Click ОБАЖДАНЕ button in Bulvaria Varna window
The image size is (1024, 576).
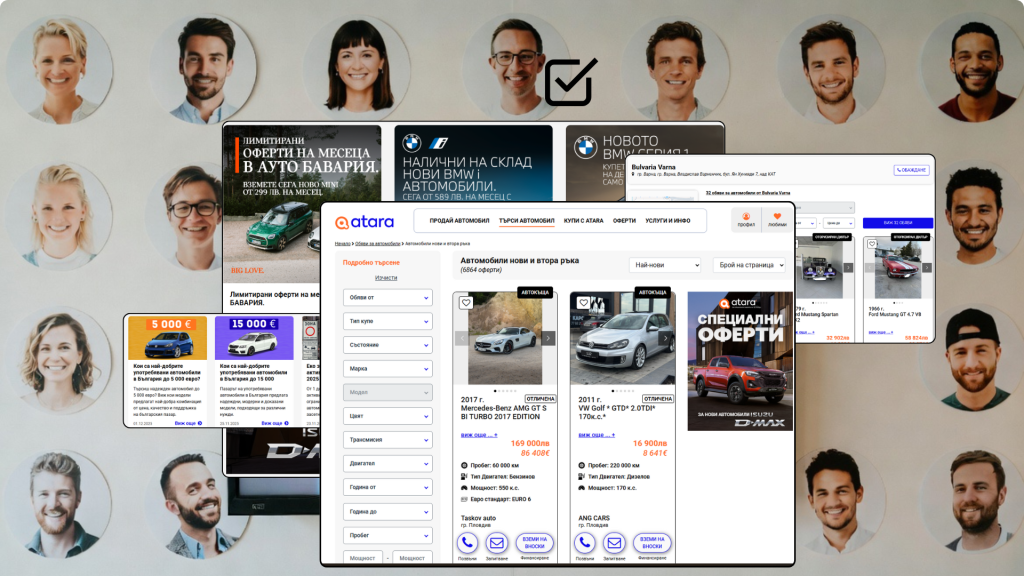911,170
